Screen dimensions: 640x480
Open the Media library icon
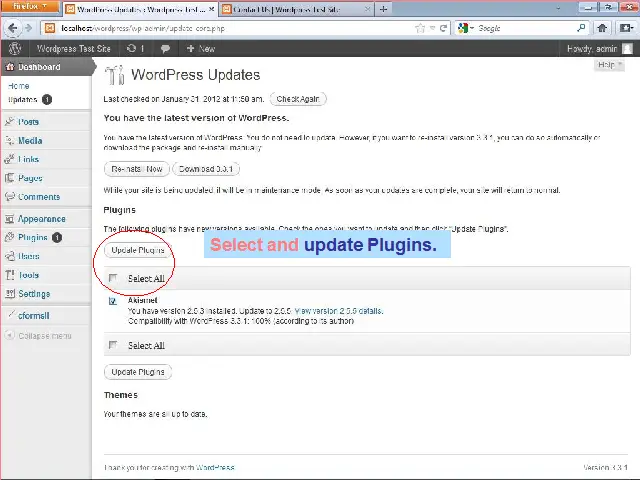pyautogui.click(x=9, y=141)
